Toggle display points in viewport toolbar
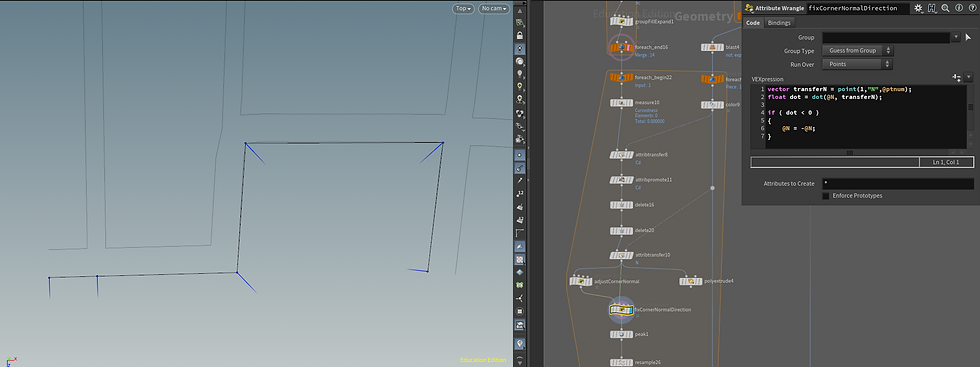Image resolution: width=980 pixels, height=367 pixels. tap(519, 154)
